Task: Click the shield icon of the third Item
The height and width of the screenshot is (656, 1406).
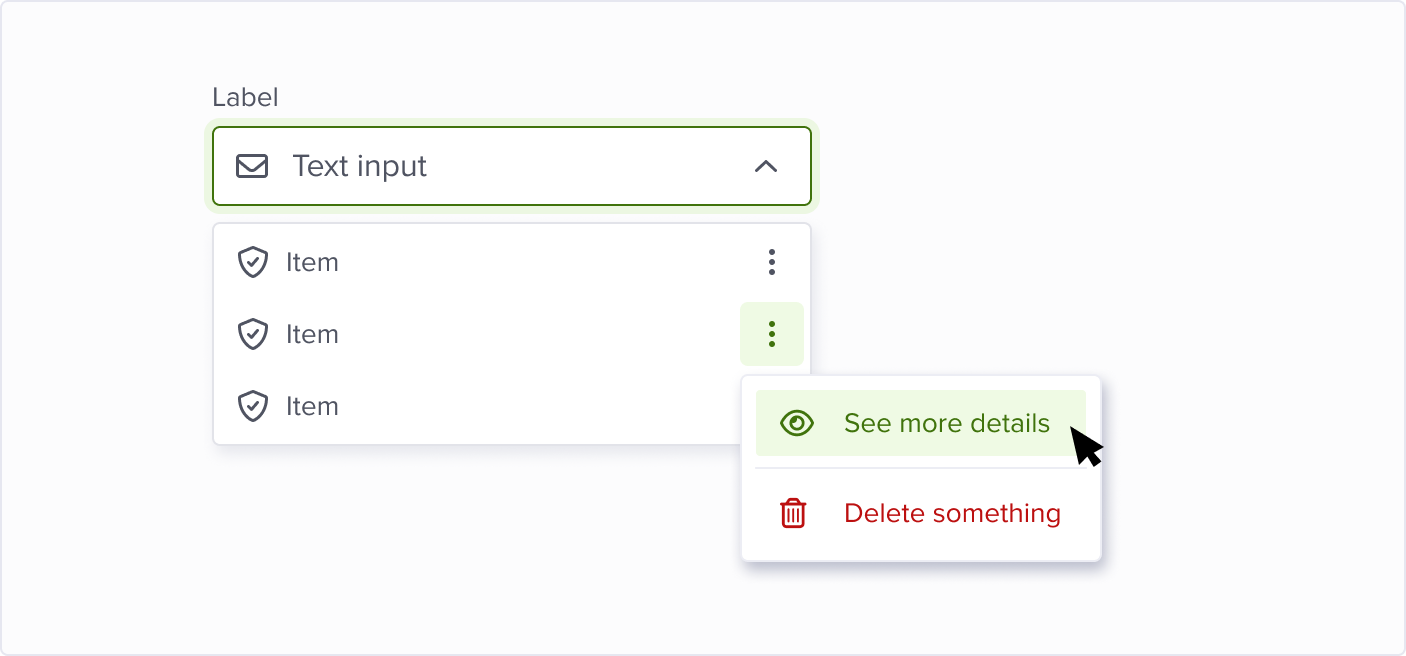Action: tap(253, 406)
